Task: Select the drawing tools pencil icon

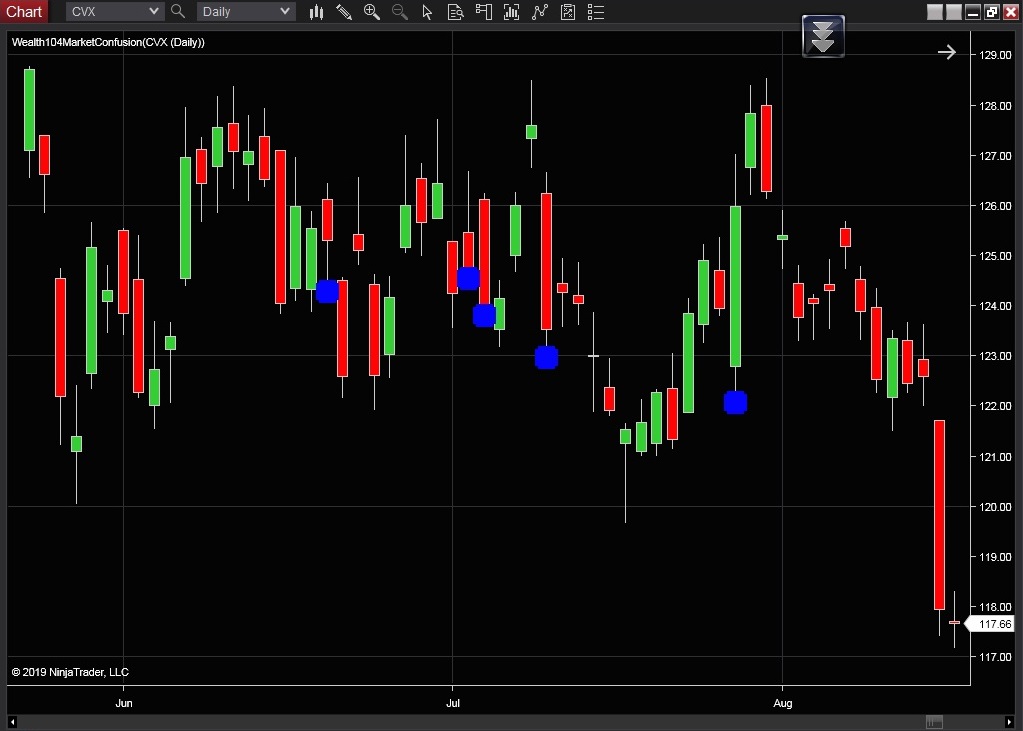Action: coord(344,12)
